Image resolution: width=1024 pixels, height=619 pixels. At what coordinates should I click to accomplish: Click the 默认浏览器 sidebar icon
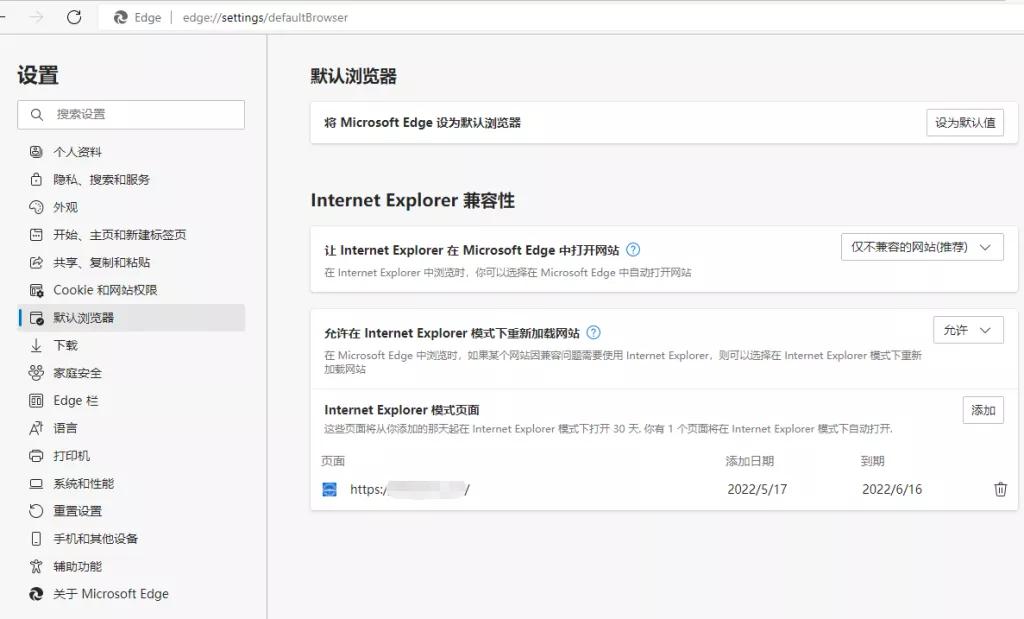(x=36, y=318)
